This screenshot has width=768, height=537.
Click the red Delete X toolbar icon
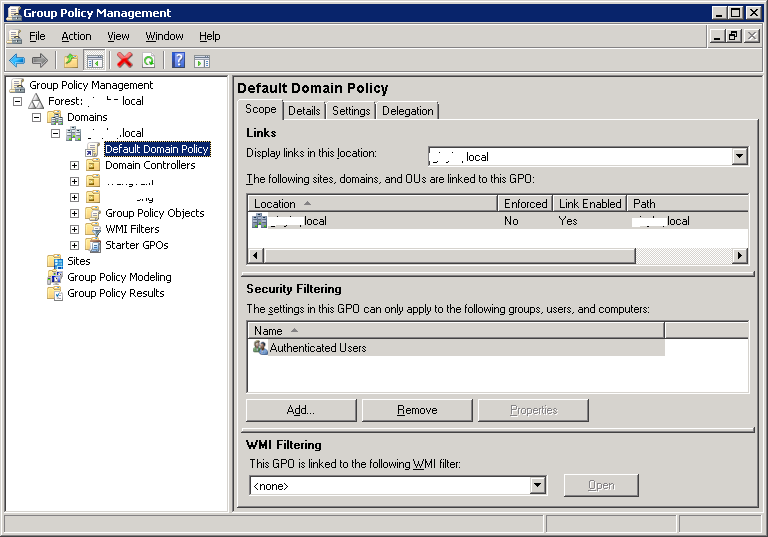[125, 61]
